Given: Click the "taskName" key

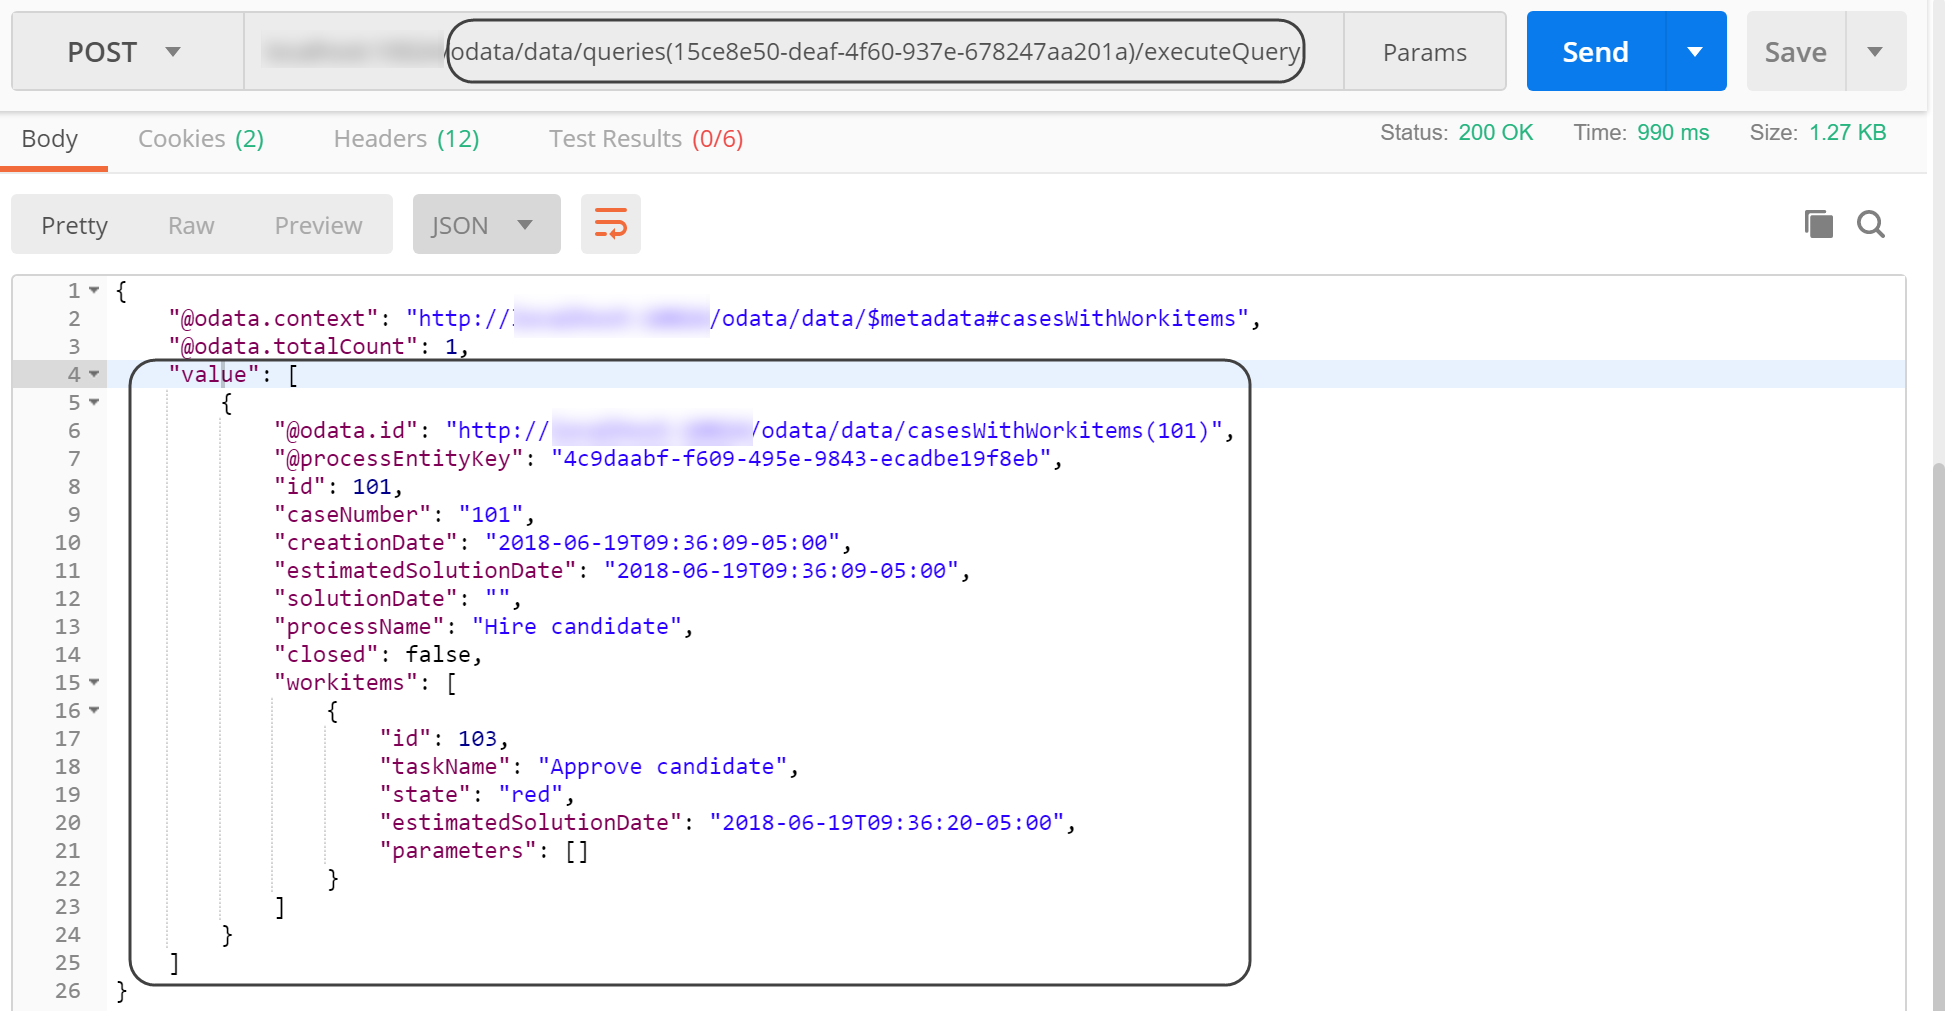Looking at the screenshot, I should 444,766.
